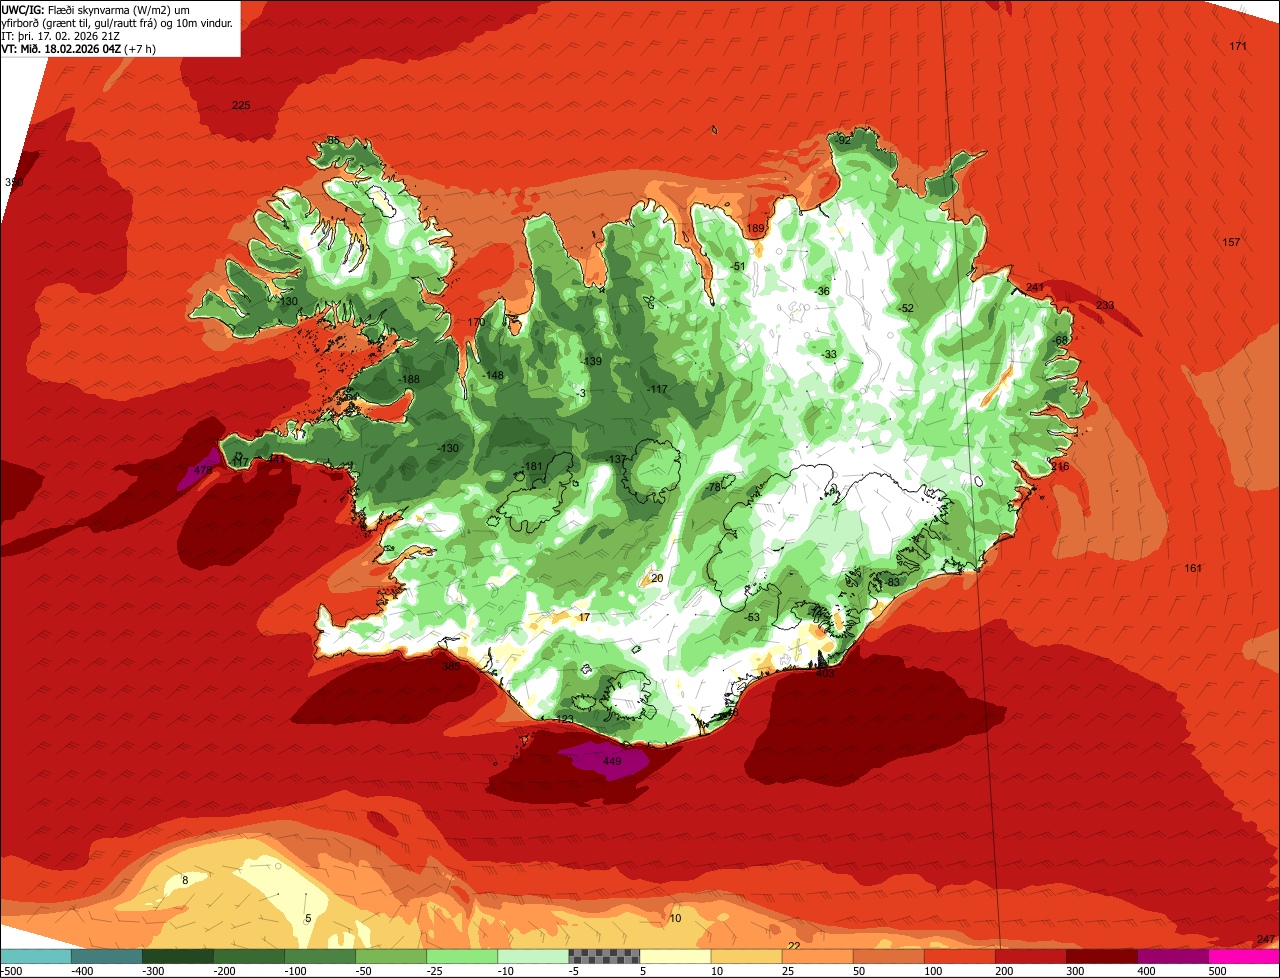
Task: Click the -83 value in south-east Iceland
Action: pos(892,582)
